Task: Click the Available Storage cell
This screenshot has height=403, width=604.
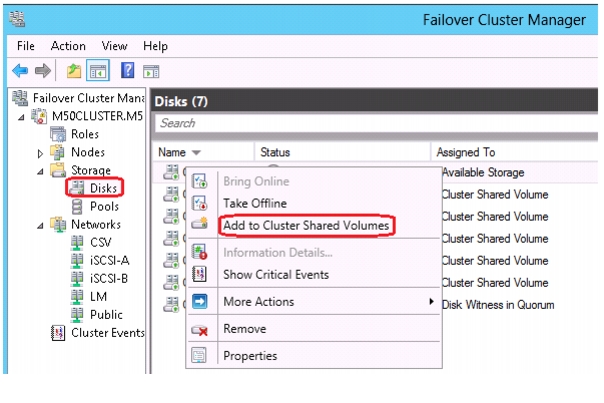Action: [x=483, y=172]
